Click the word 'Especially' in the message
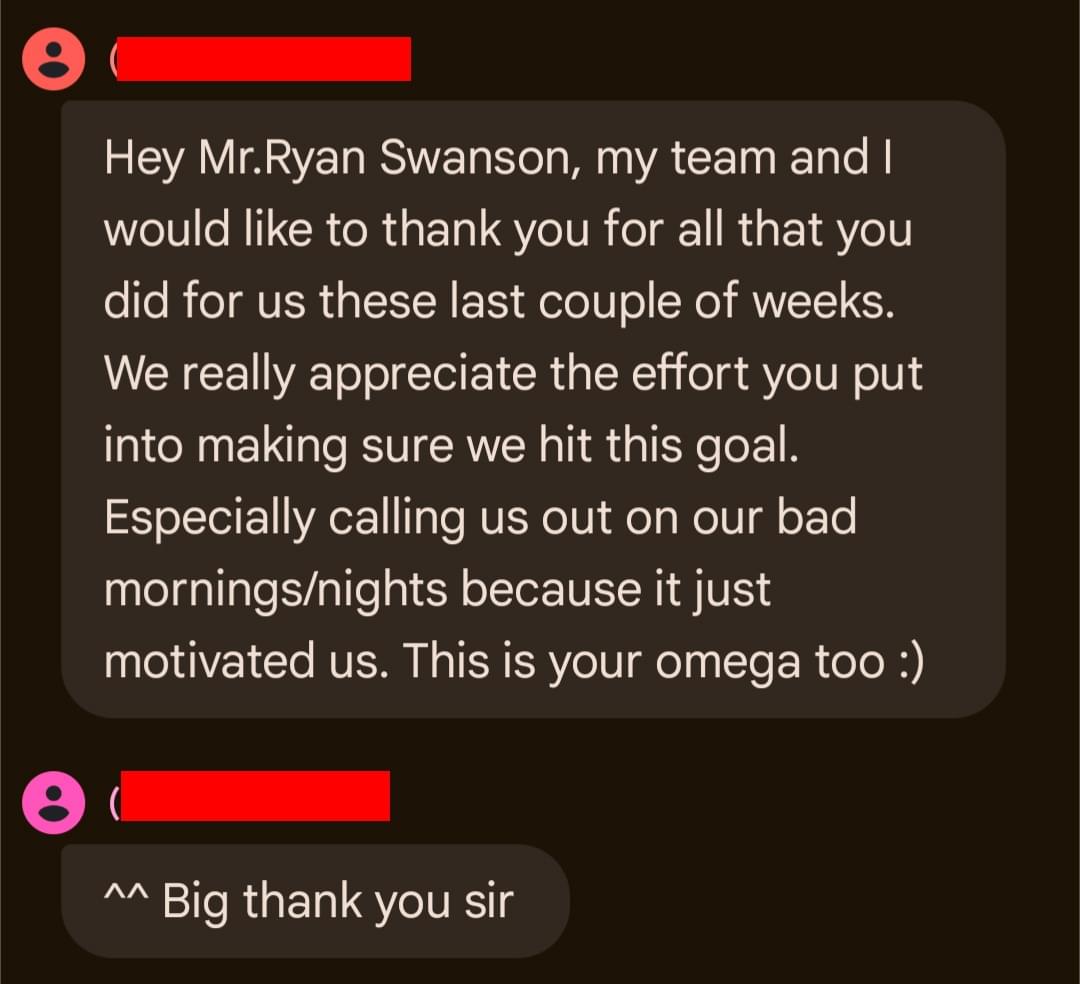1080x984 pixels. pyautogui.click(x=210, y=519)
